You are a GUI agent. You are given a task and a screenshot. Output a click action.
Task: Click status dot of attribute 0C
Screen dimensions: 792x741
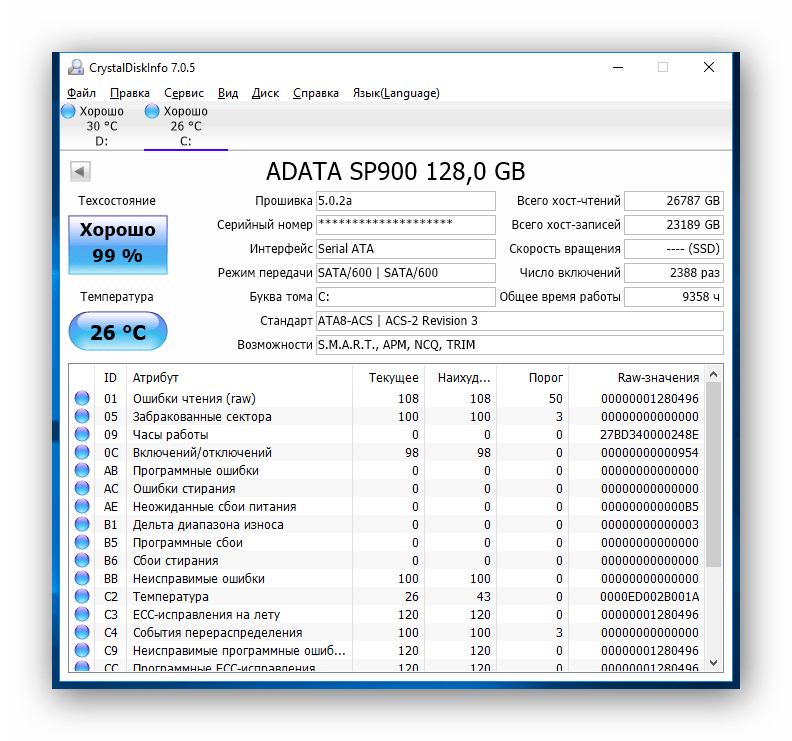[x=82, y=452]
